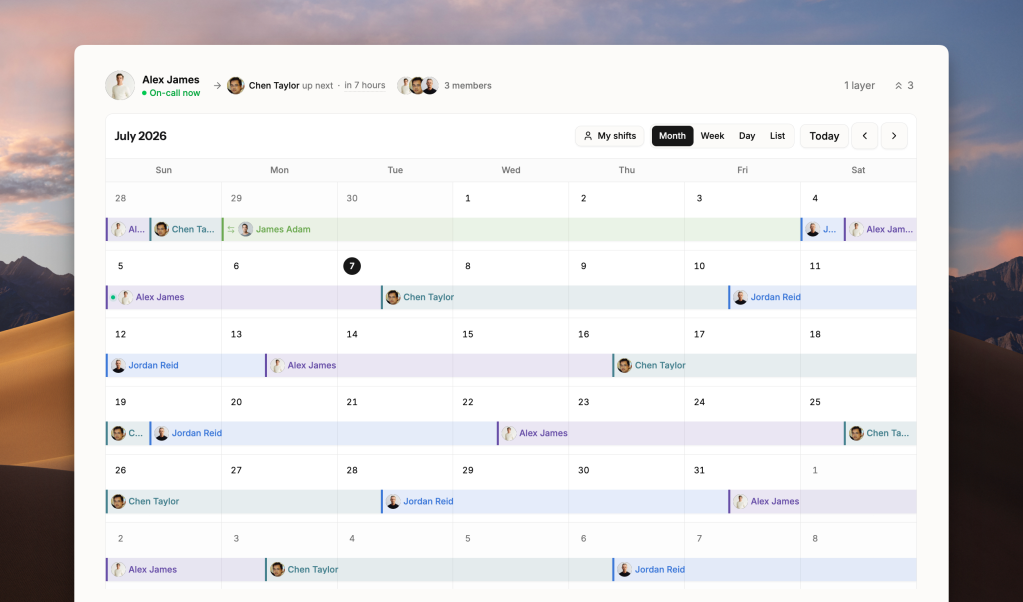Click the July 2026 title

[x=140, y=136]
